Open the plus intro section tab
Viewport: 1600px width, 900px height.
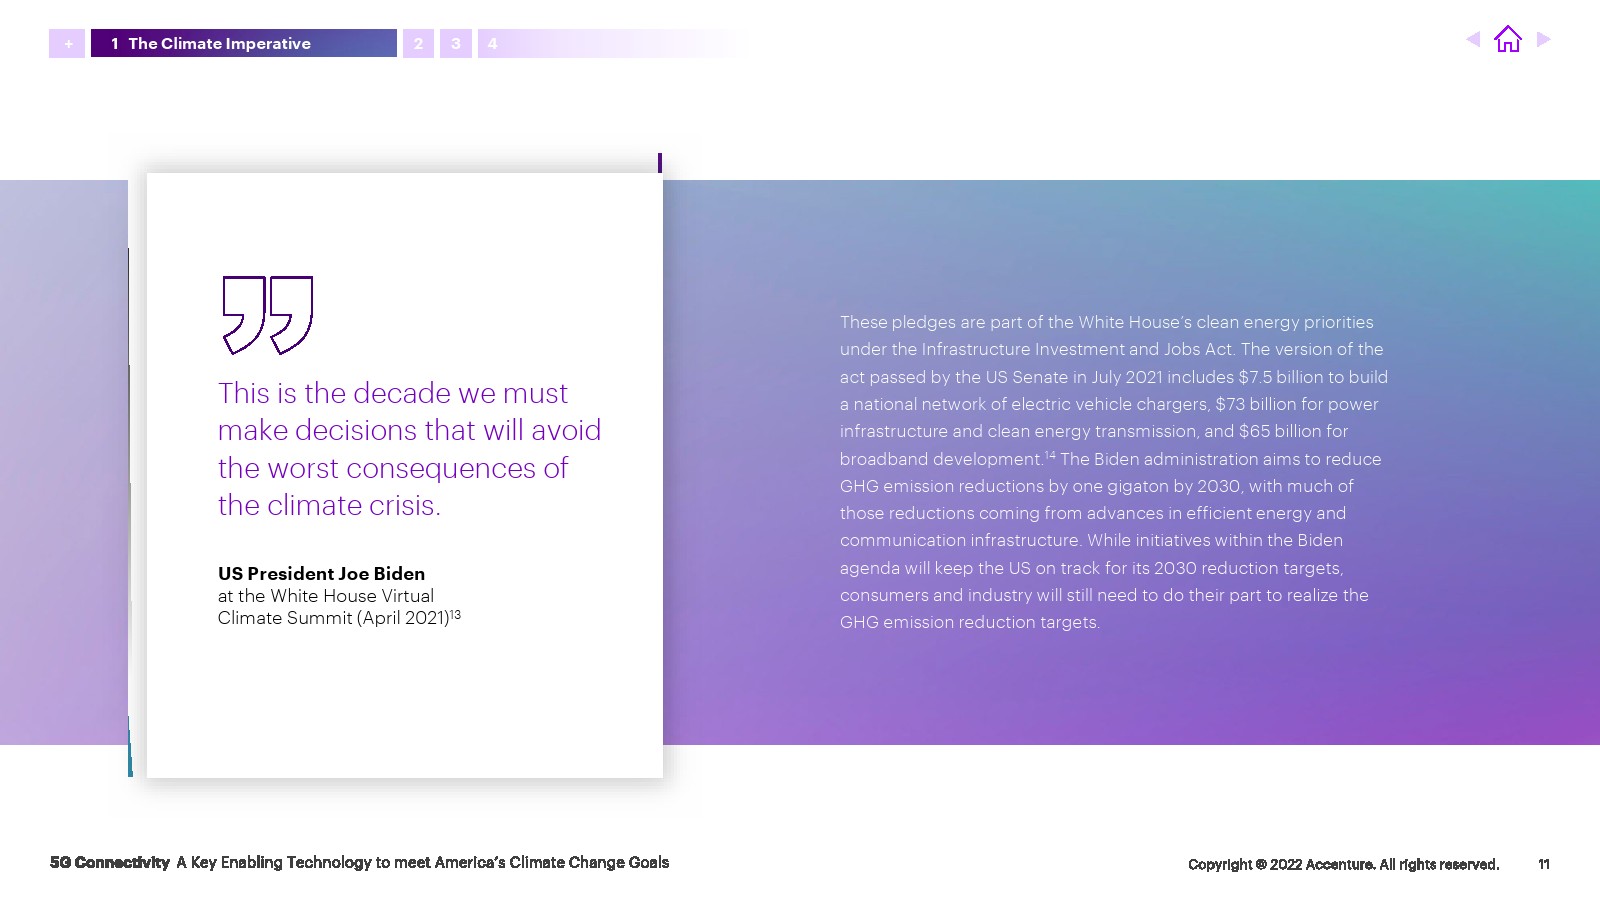click(67, 44)
